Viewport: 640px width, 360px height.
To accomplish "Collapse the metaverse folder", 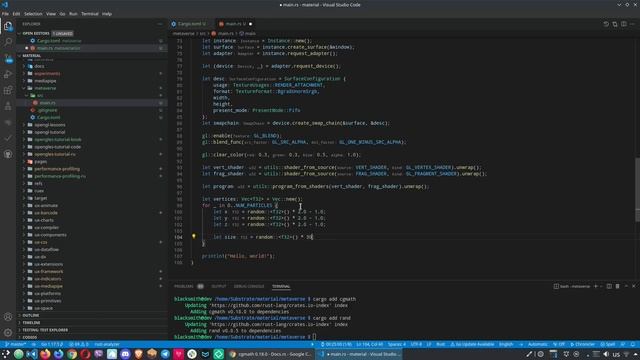I will [x=45, y=88].
